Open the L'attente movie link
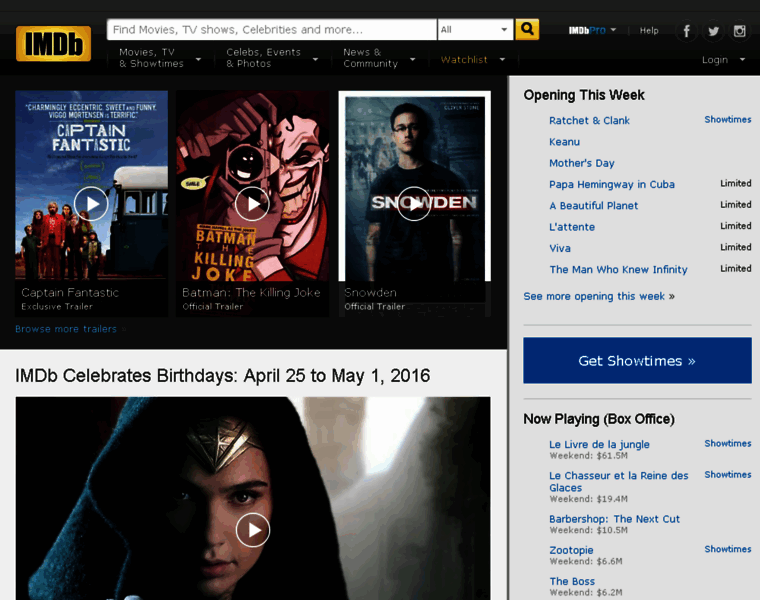 (x=572, y=227)
